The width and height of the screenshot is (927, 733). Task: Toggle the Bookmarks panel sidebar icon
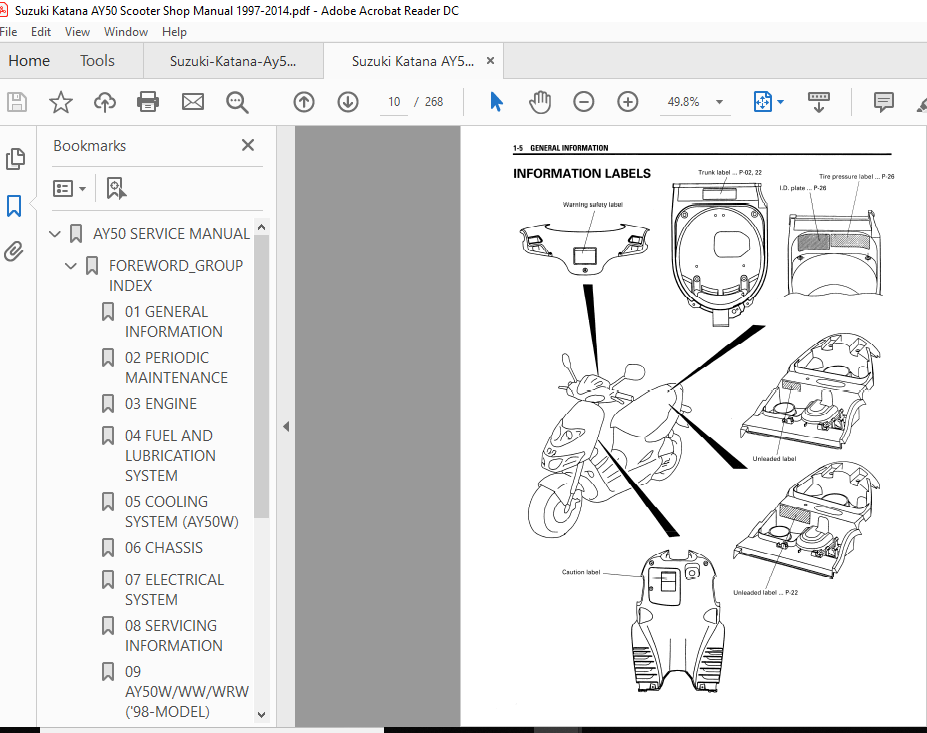14,206
